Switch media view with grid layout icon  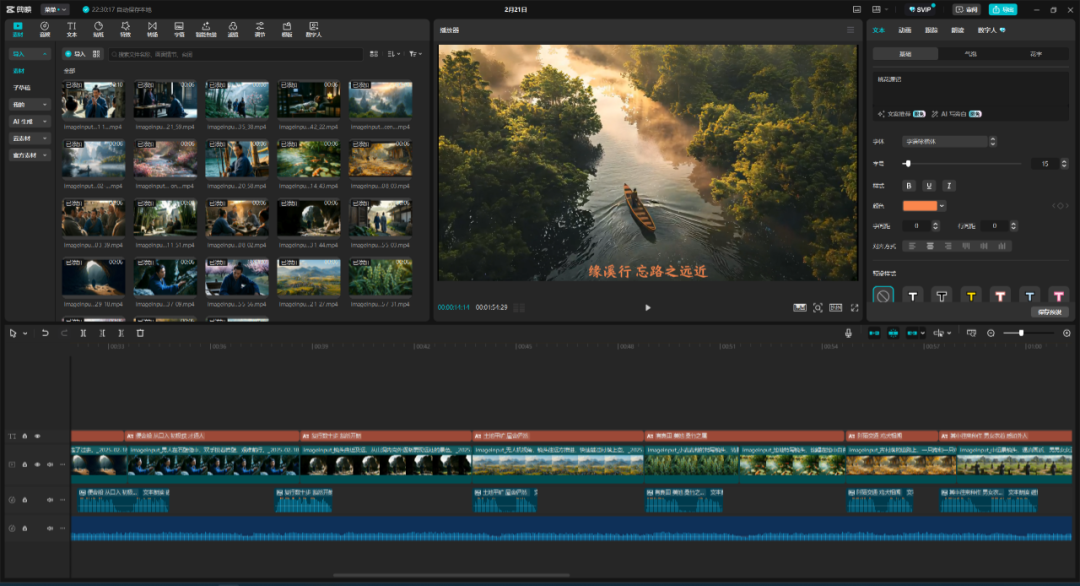coord(373,54)
